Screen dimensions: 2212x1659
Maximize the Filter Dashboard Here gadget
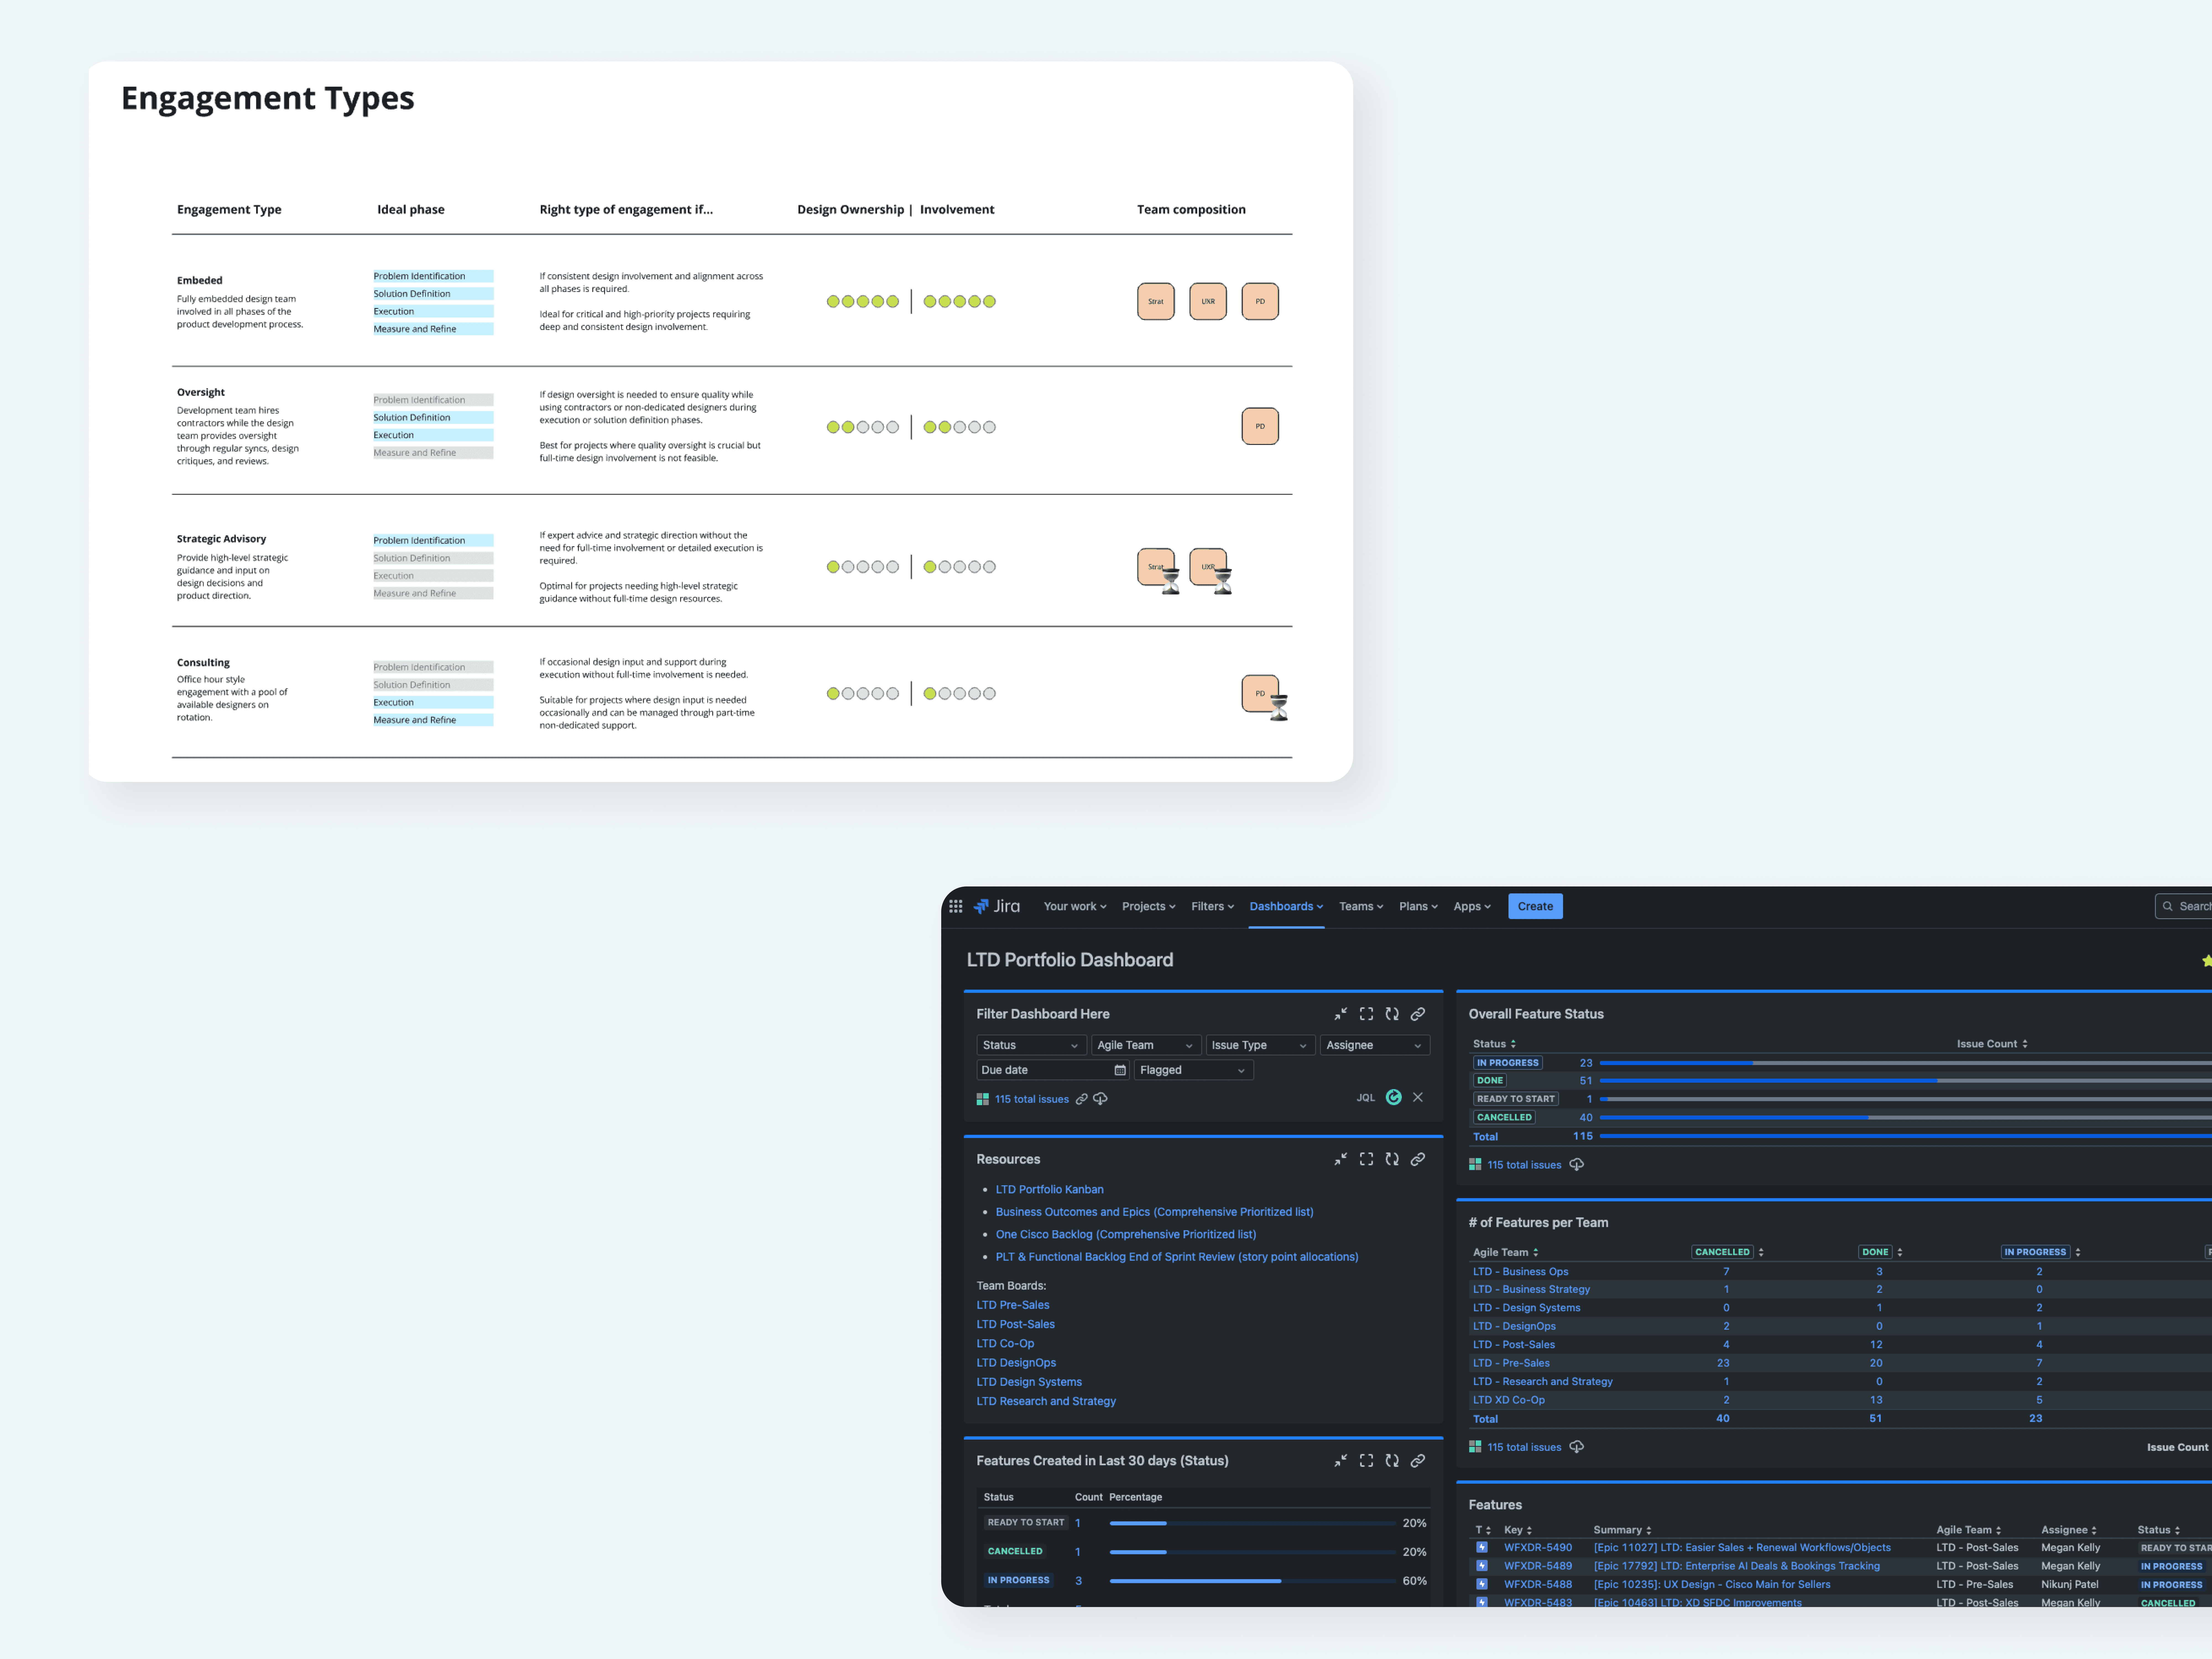point(1366,1014)
